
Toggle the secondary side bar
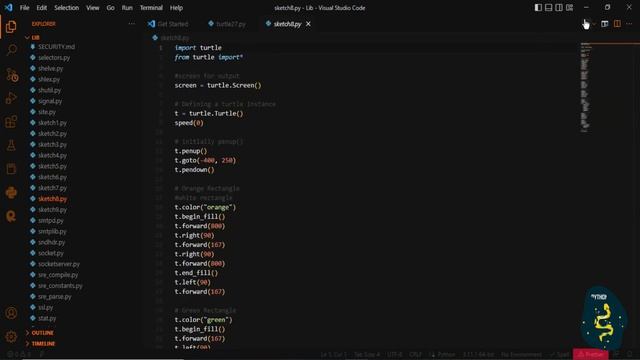coord(559,7)
